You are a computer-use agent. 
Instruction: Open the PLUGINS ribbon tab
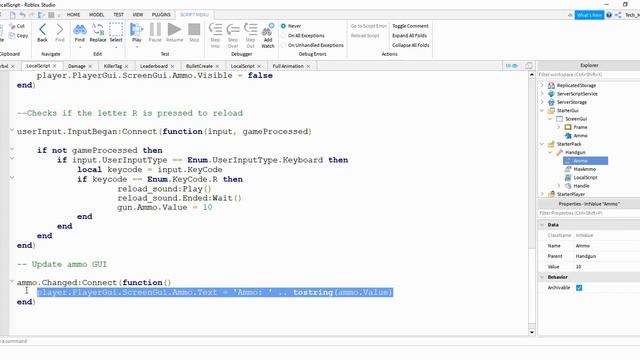coord(161,15)
